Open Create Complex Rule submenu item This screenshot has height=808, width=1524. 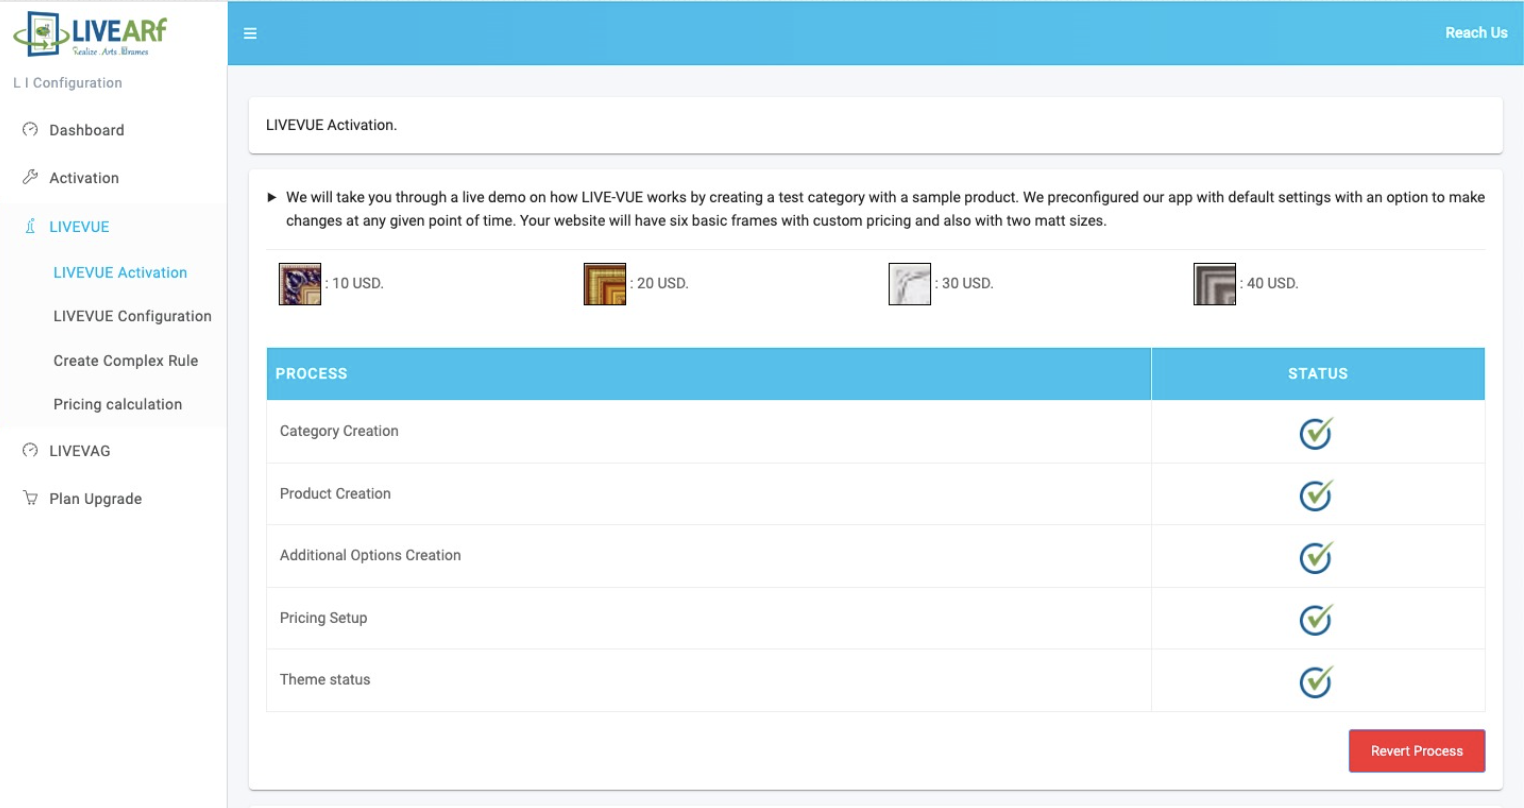click(126, 360)
